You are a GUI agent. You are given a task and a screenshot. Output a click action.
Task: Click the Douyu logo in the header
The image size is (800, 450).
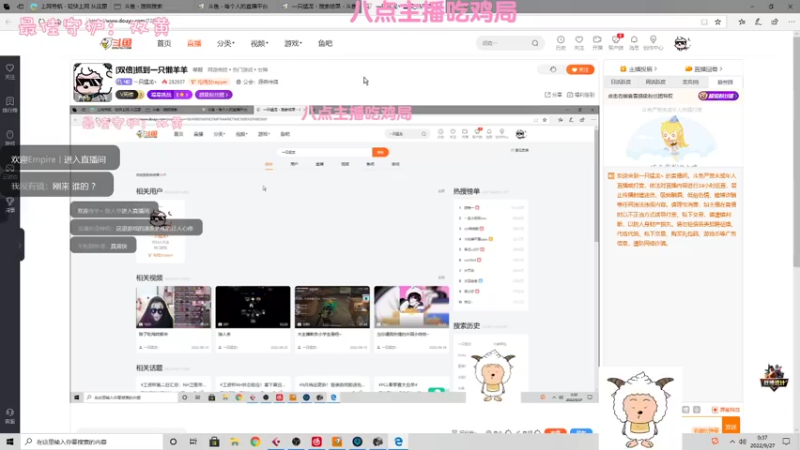click(116, 43)
